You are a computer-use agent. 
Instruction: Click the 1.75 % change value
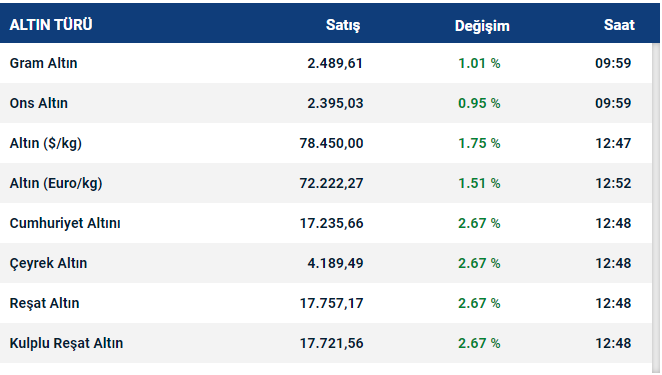click(479, 144)
